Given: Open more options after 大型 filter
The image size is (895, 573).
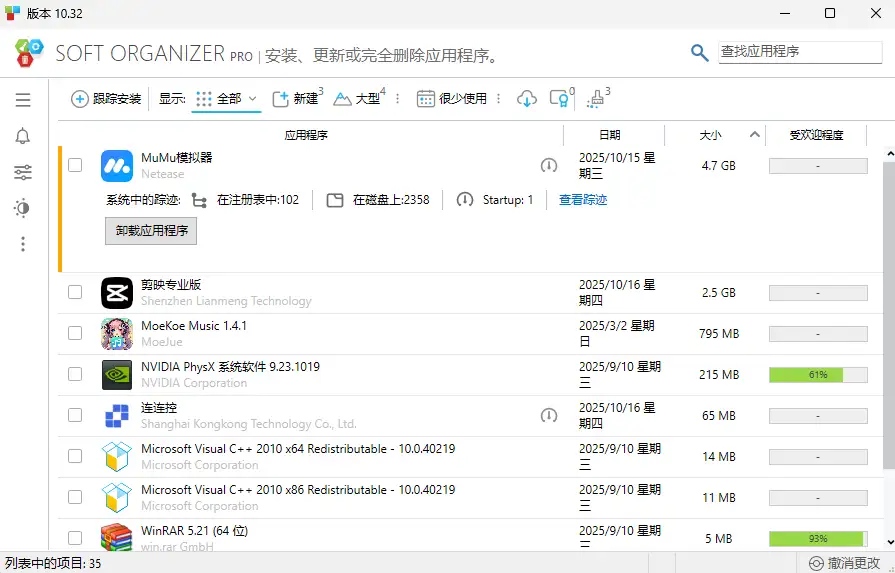Looking at the screenshot, I should pos(397,99).
